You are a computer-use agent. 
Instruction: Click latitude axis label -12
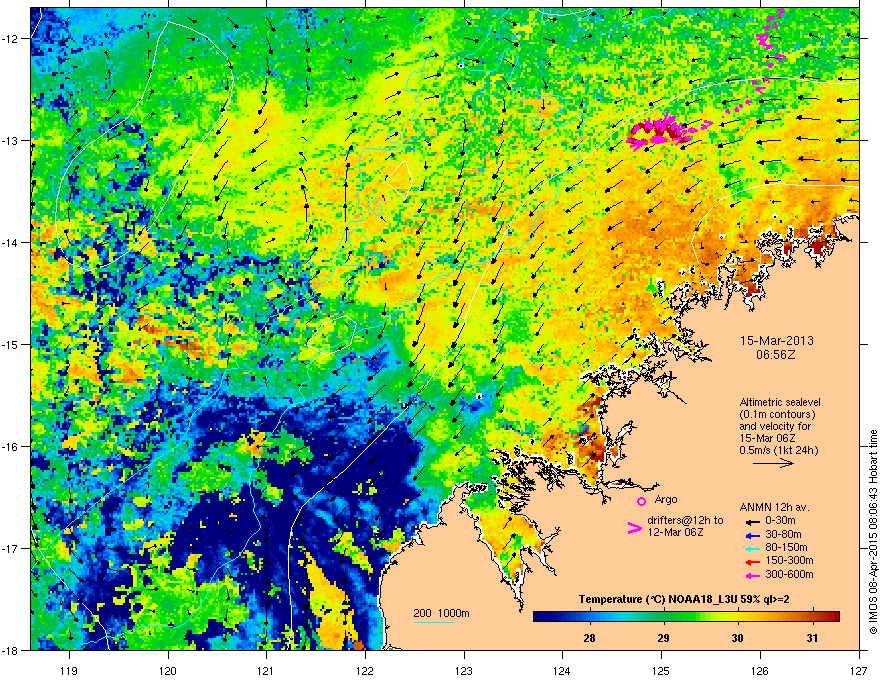(10, 39)
